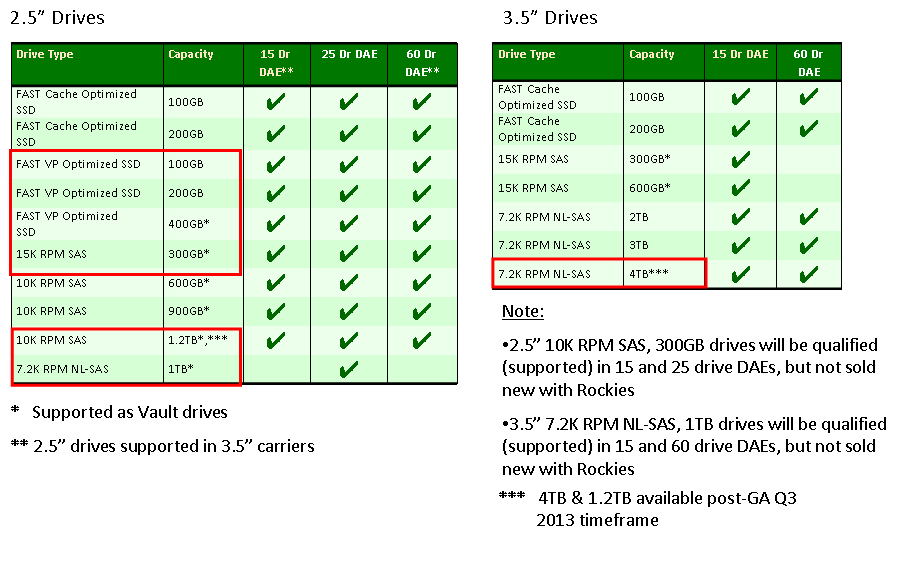
Task: Click 900GB* row checkmark under 15 Dr DAE**
Action: pyautogui.click(x=276, y=312)
